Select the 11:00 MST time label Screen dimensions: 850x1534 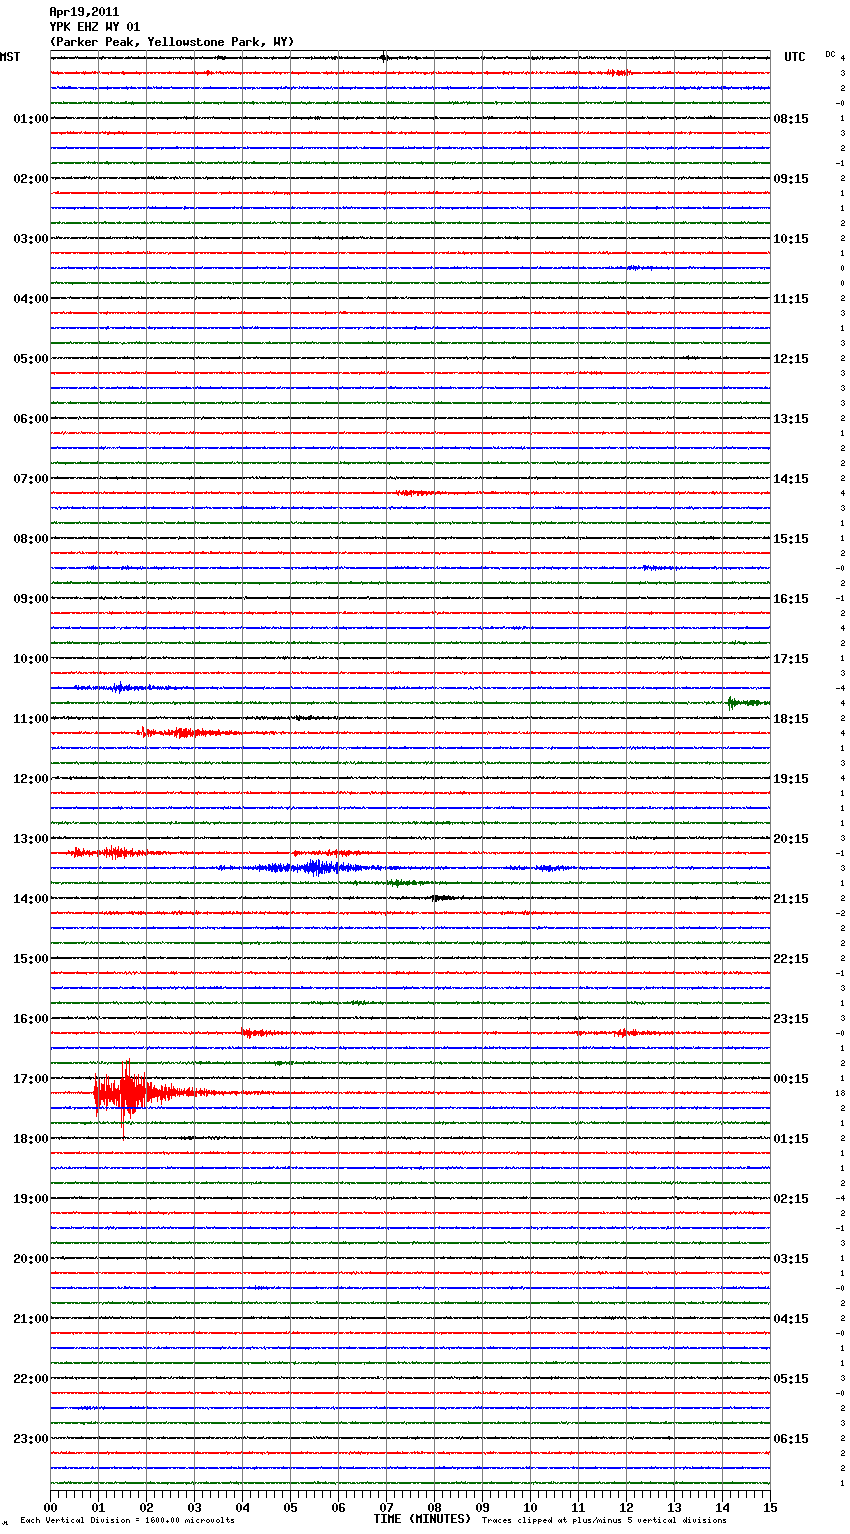pyautogui.click(x=31, y=719)
